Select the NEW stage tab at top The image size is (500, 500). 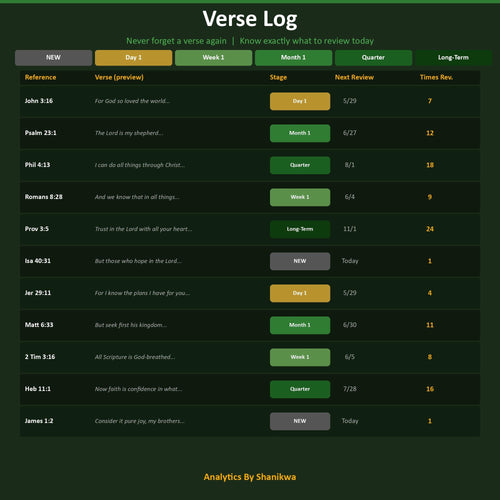pos(53,58)
